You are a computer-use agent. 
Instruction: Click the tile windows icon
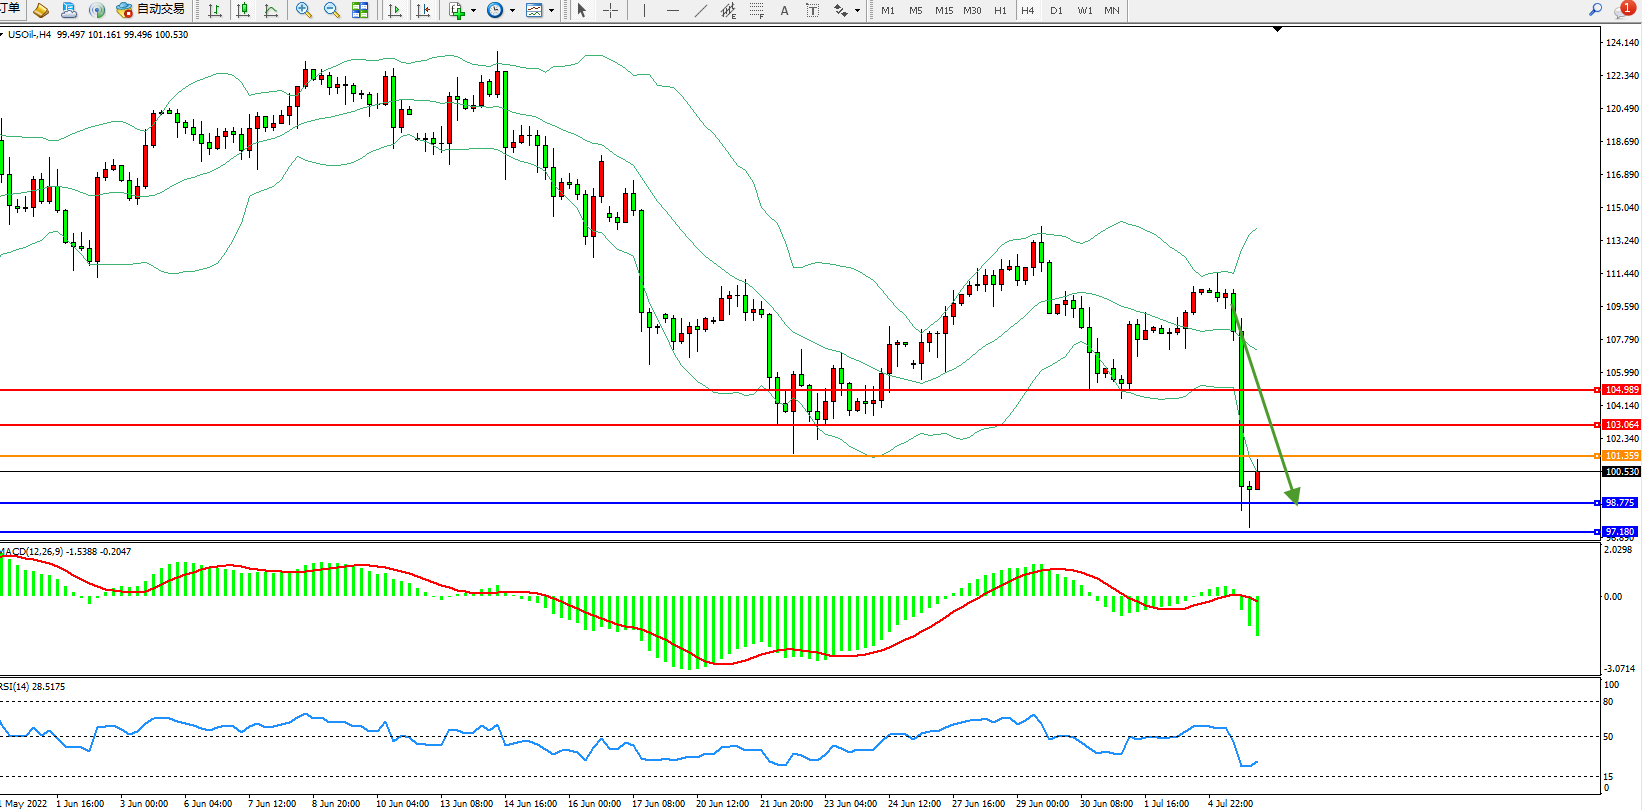coord(360,10)
